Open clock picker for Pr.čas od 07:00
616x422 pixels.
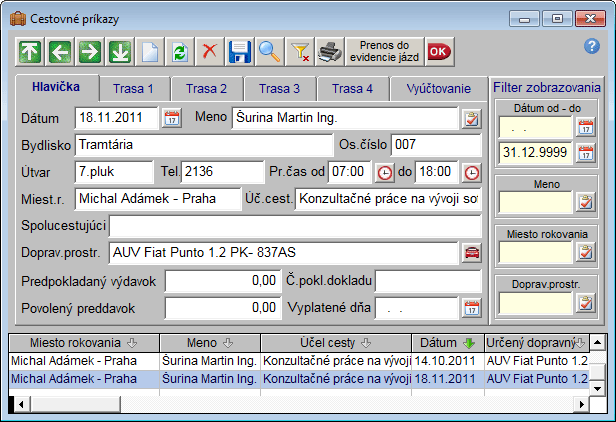click(x=384, y=172)
